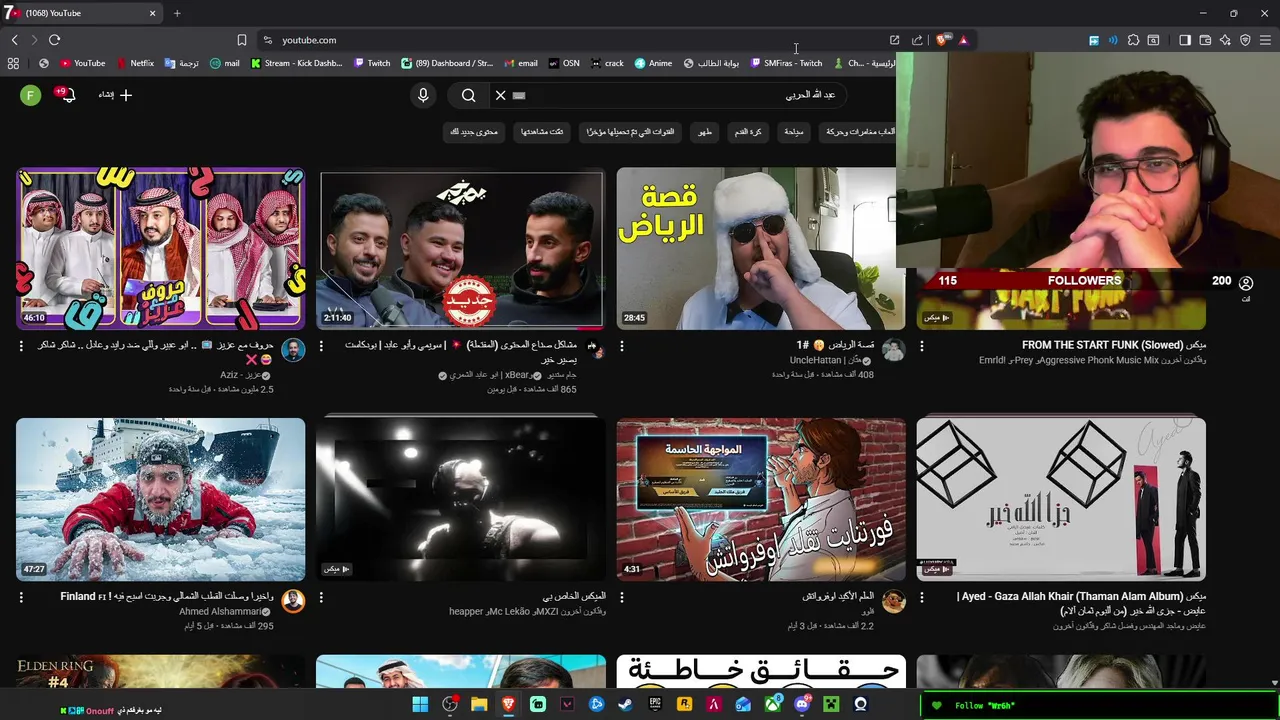Select the 'تمّت مشاهدتها' filter chip
Image resolution: width=1280 pixels, height=720 pixels.
(542, 132)
